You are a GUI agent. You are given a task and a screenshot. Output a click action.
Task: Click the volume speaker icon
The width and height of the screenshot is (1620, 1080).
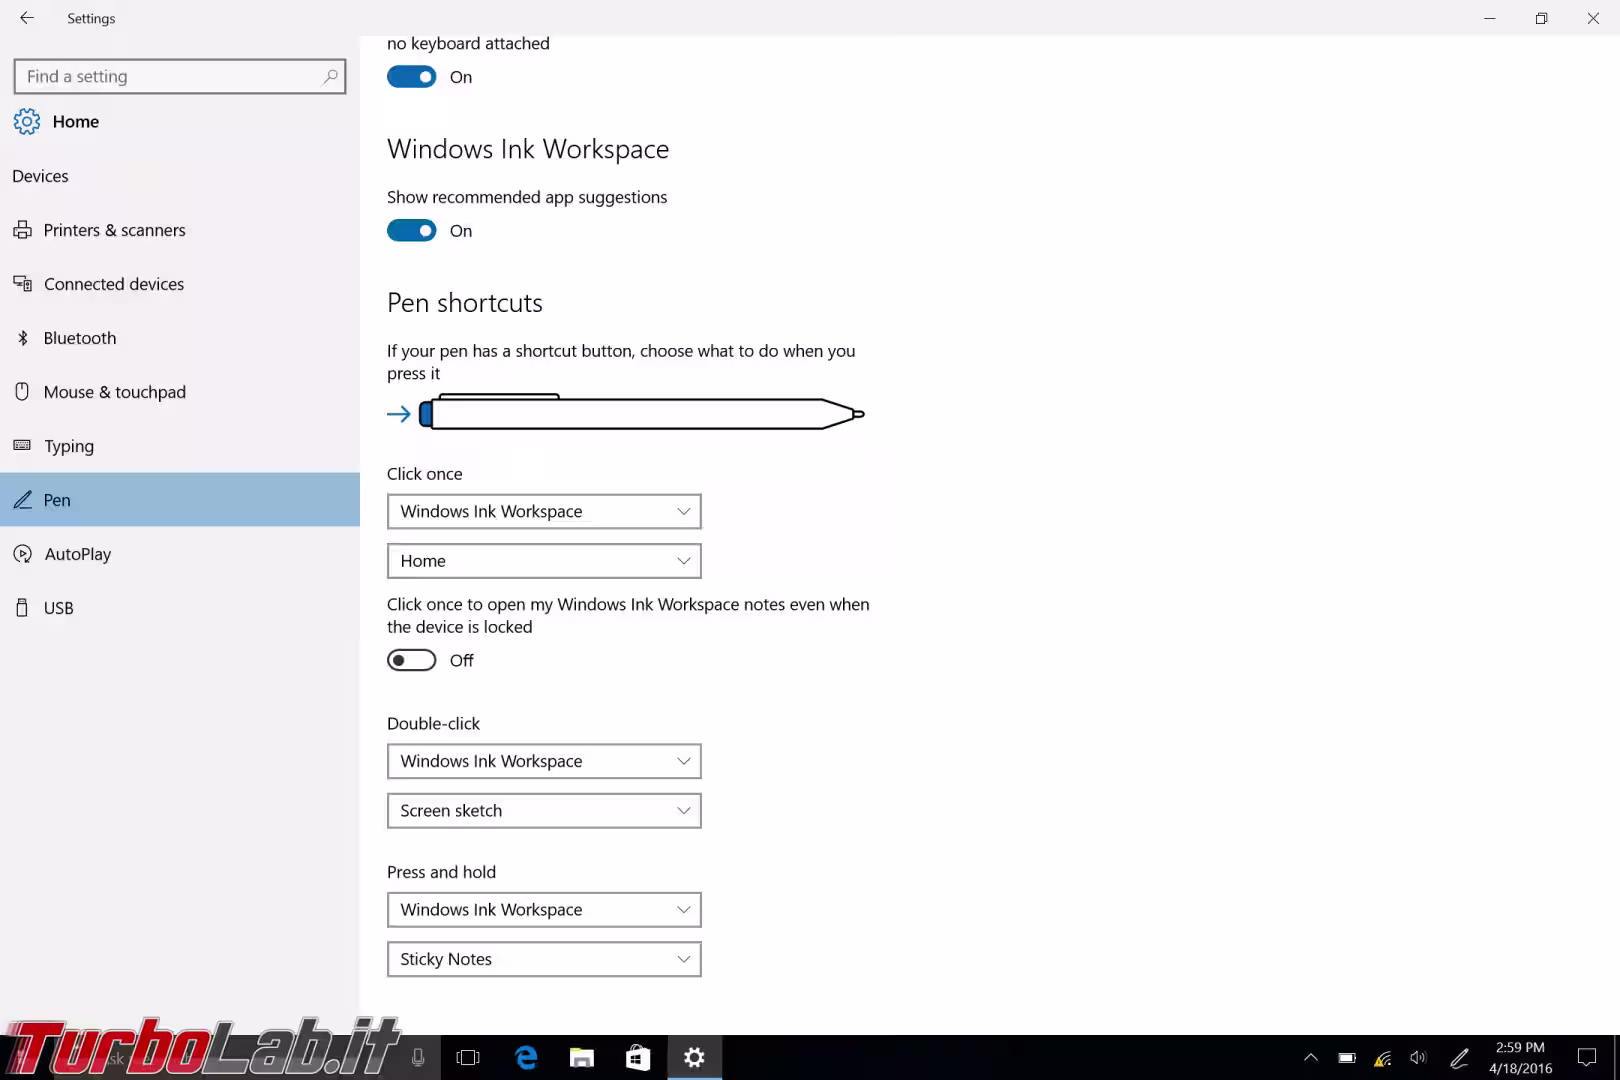[x=1418, y=1058]
